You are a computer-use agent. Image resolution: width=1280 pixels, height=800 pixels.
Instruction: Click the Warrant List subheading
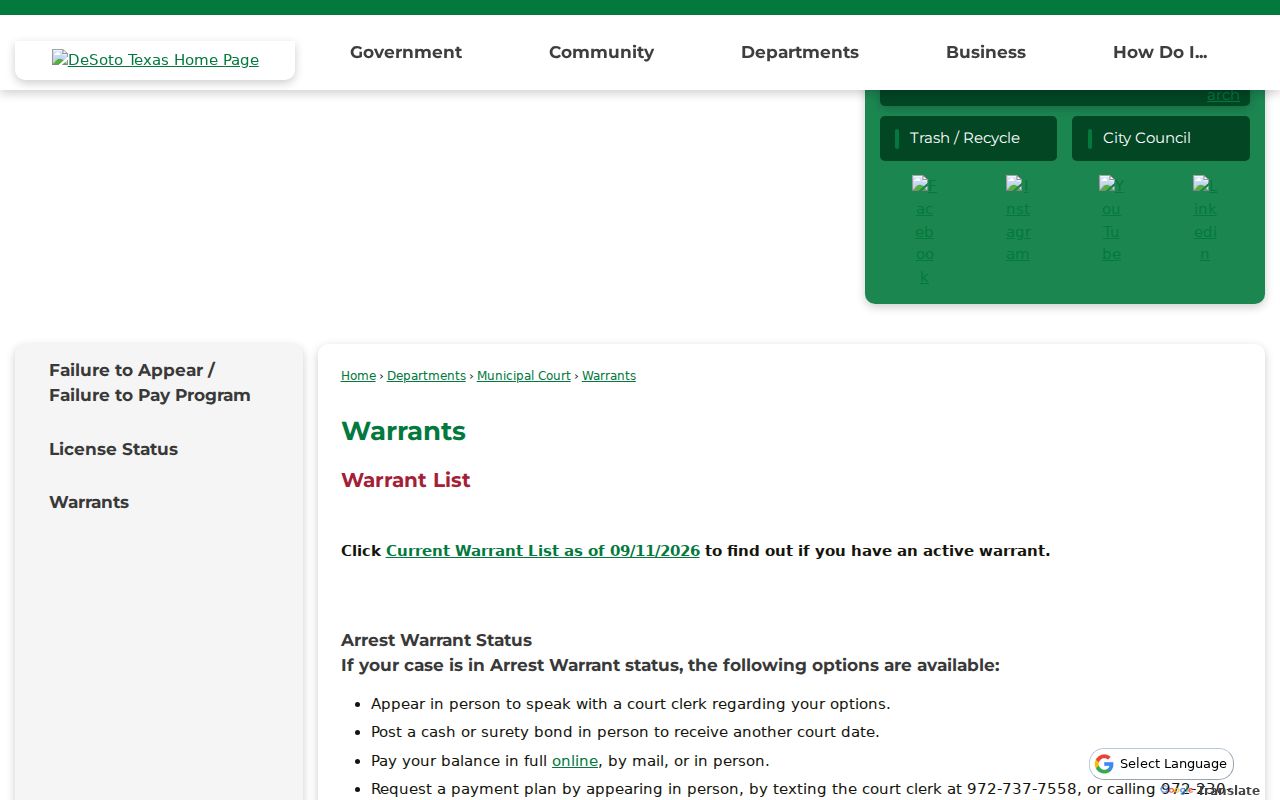(x=405, y=480)
